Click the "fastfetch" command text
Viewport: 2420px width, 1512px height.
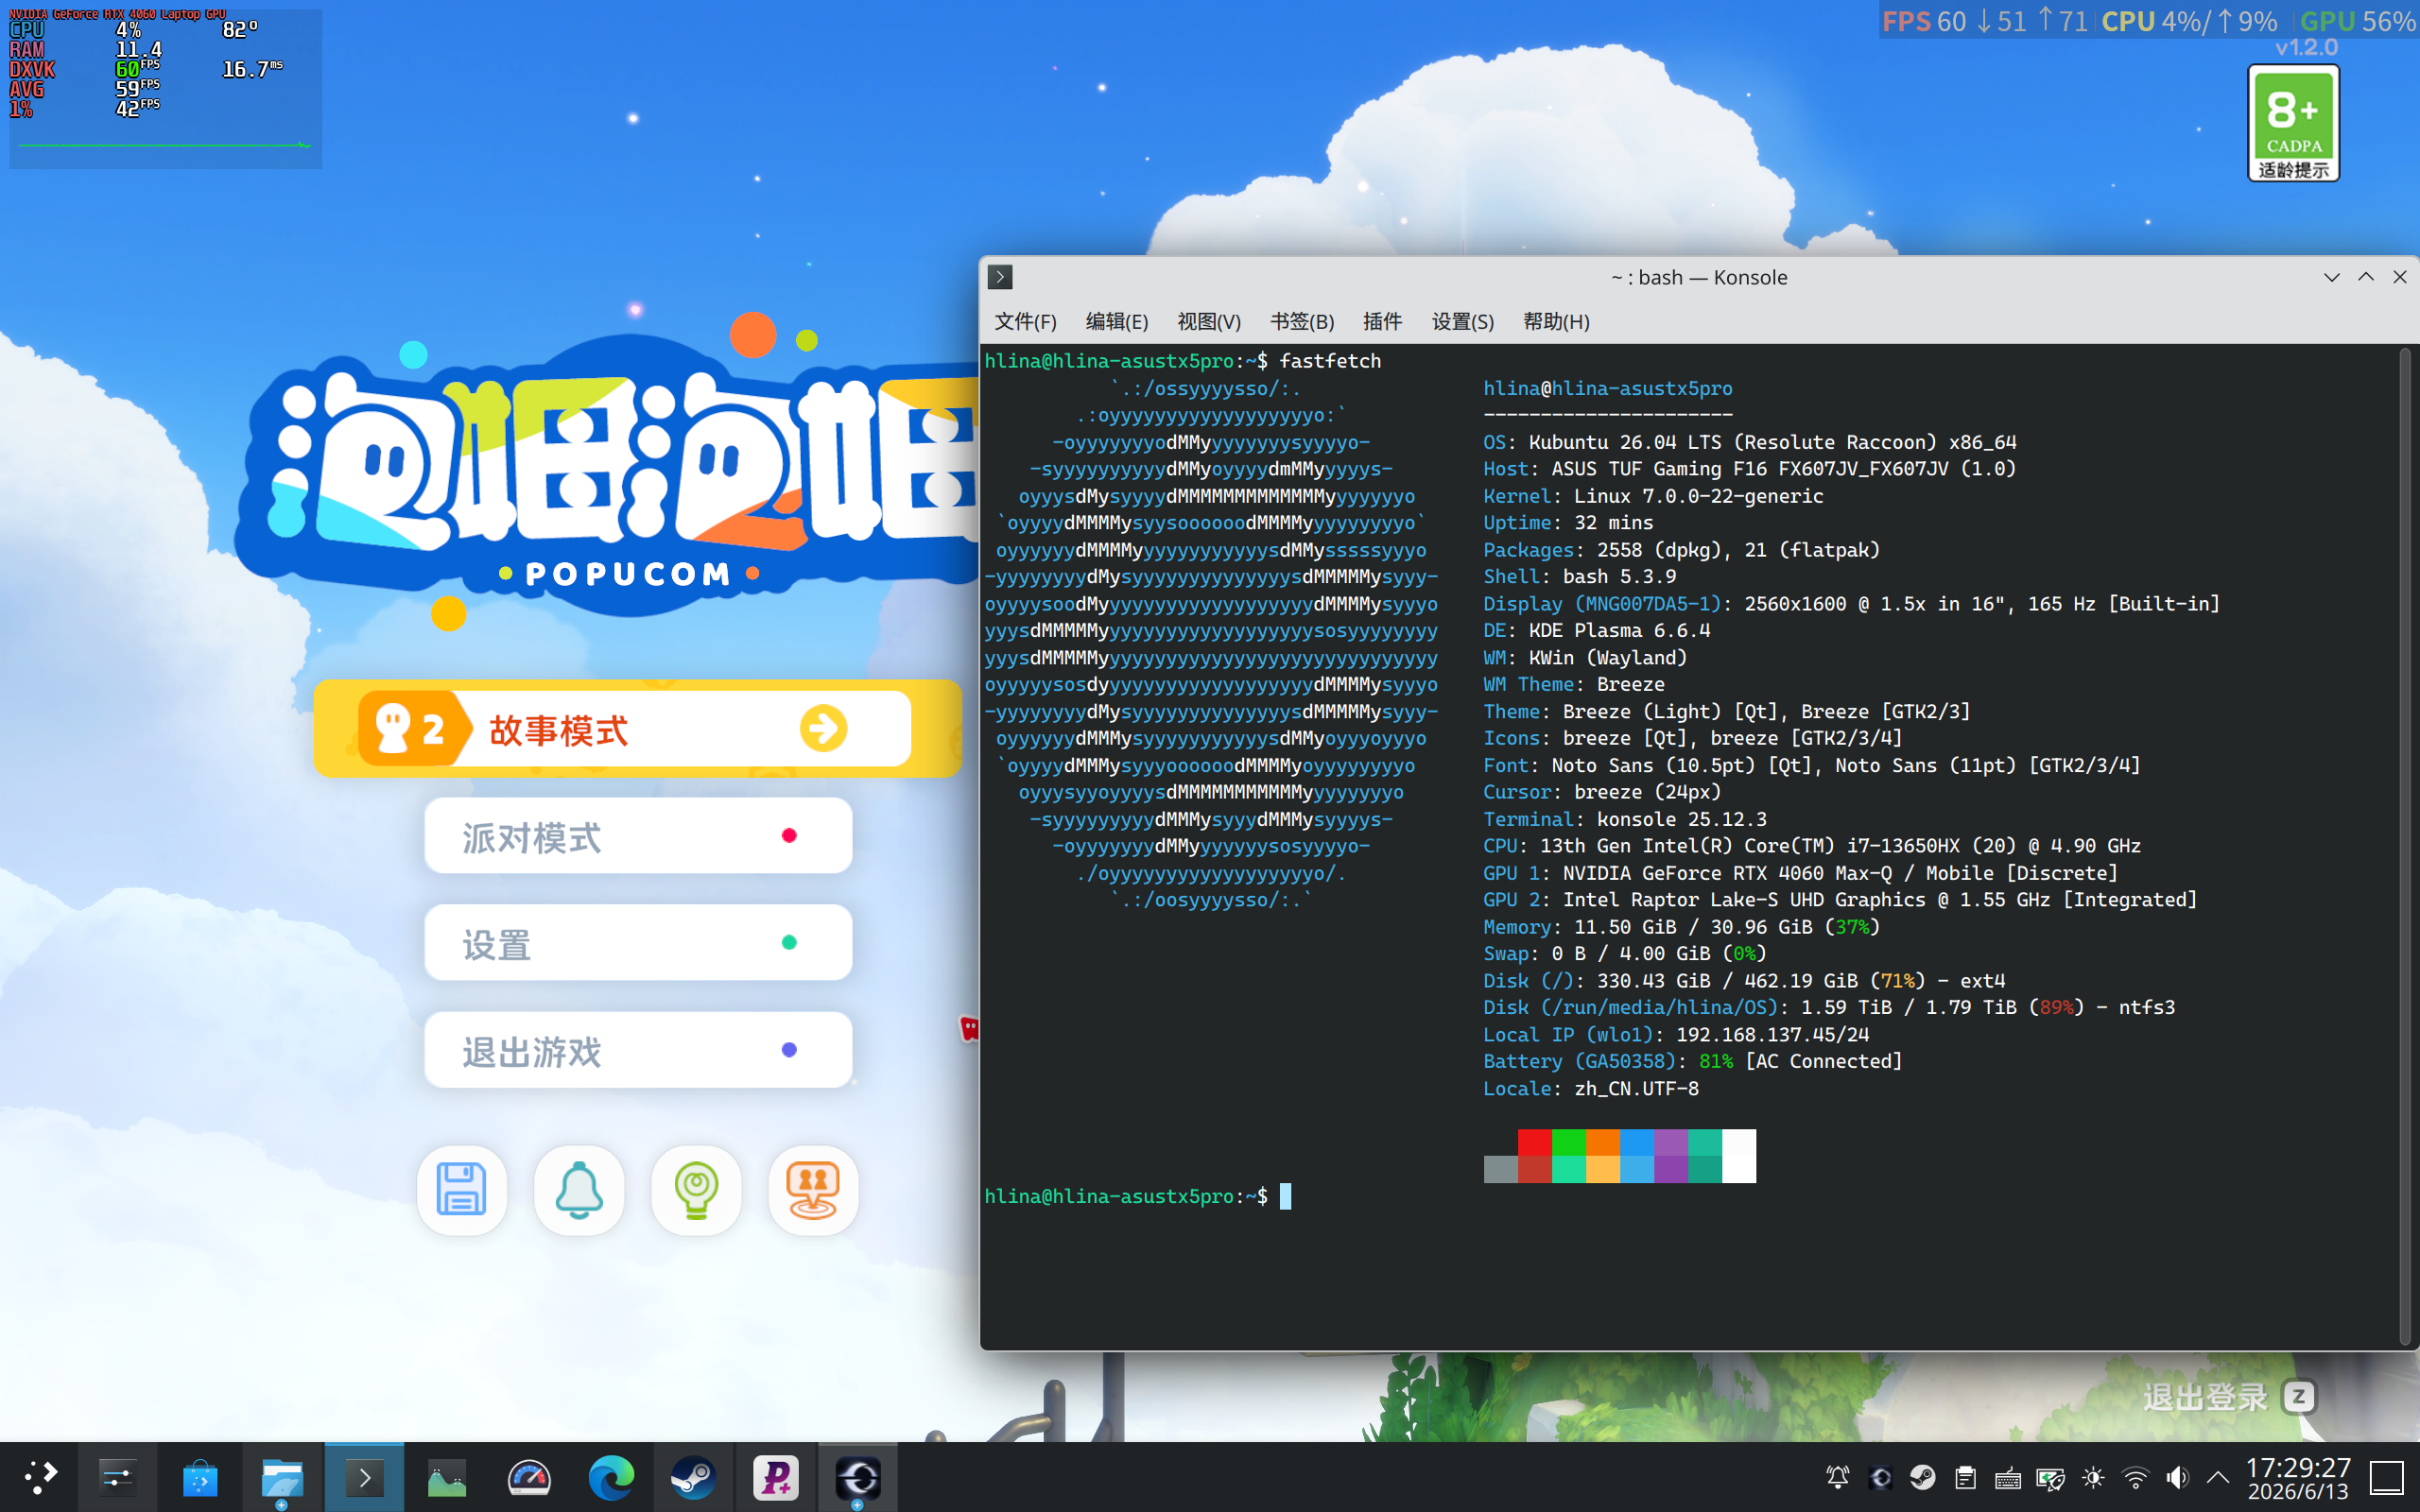pyautogui.click(x=1330, y=361)
